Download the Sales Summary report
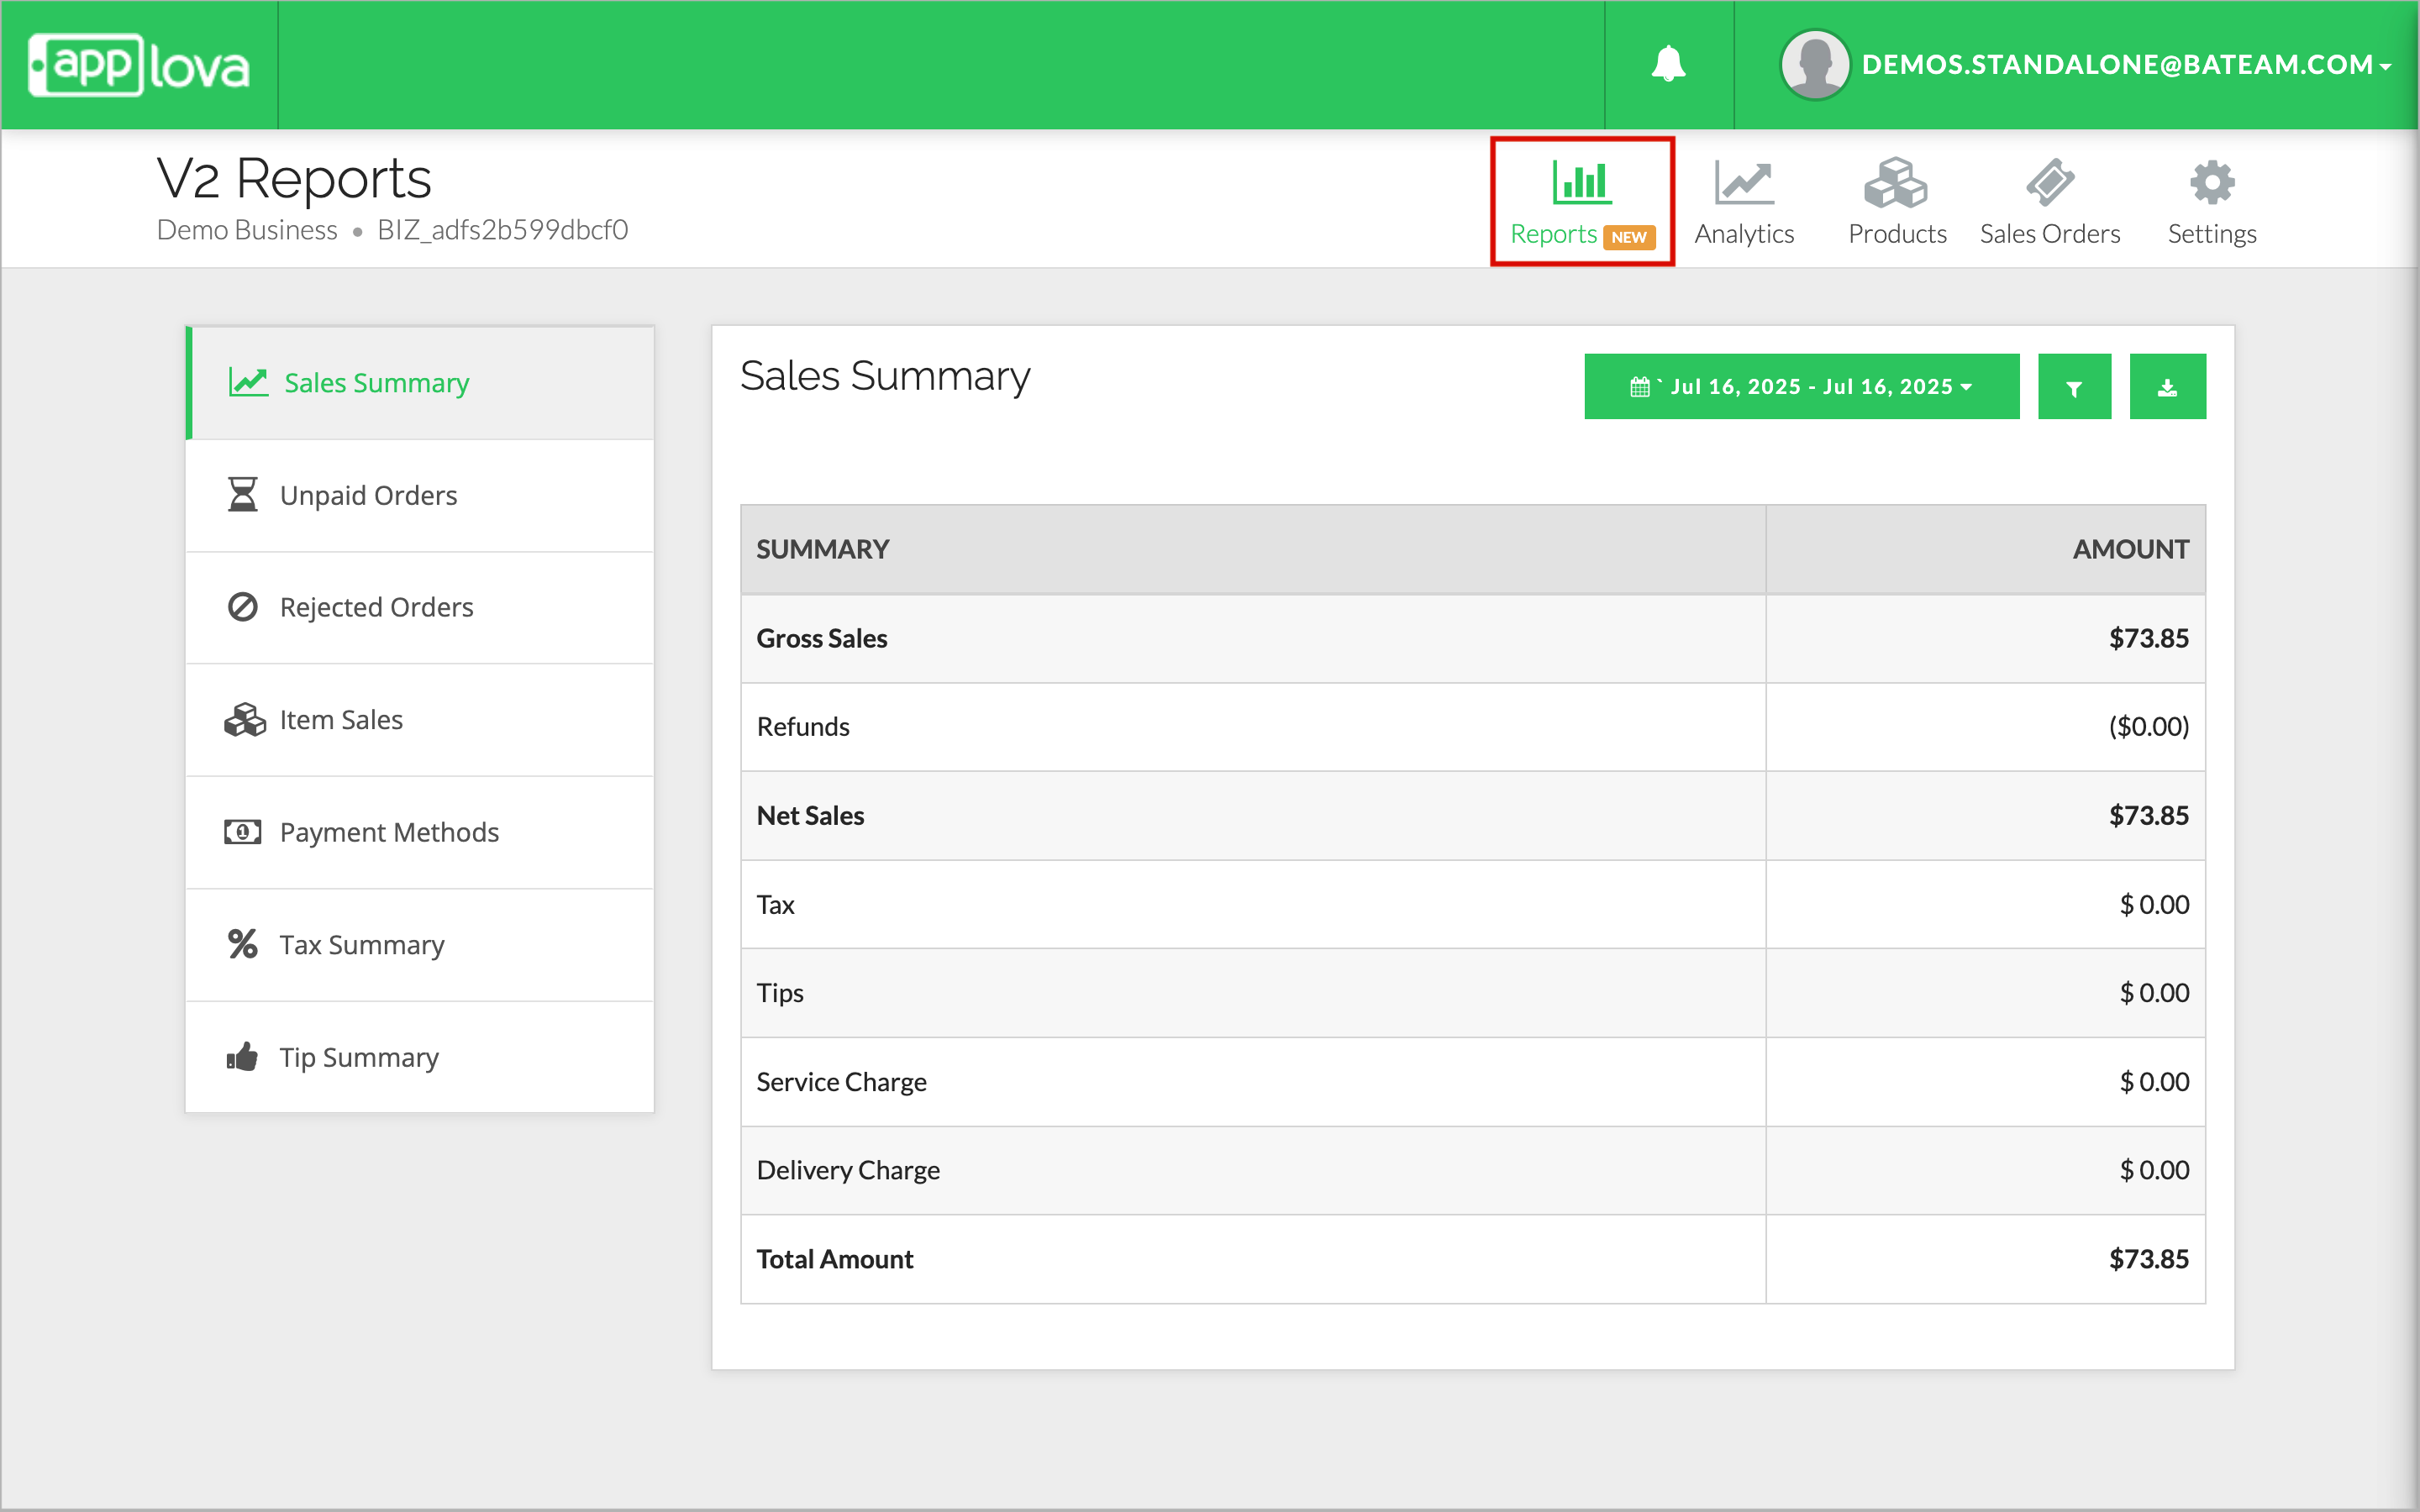The height and width of the screenshot is (1512, 2420). (2167, 387)
